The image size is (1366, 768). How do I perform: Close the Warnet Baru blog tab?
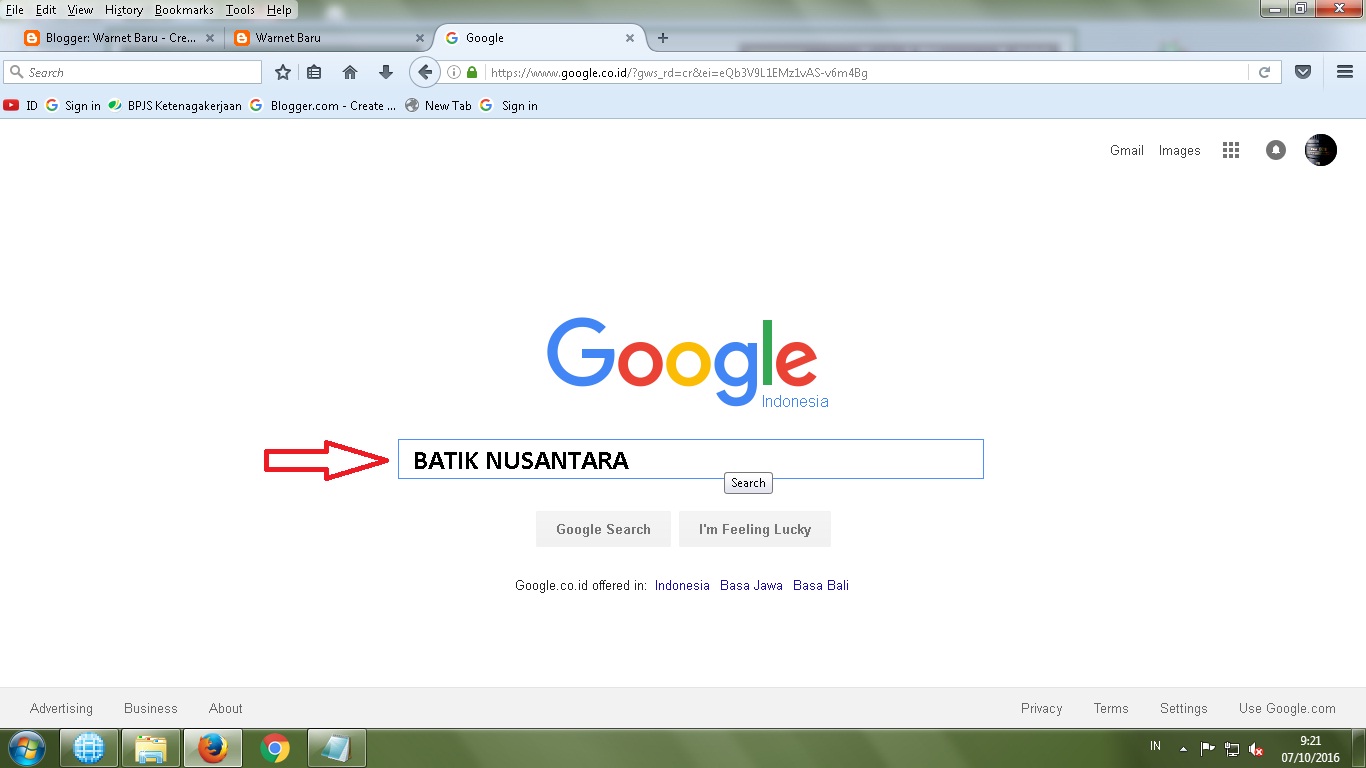[x=418, y=38]
